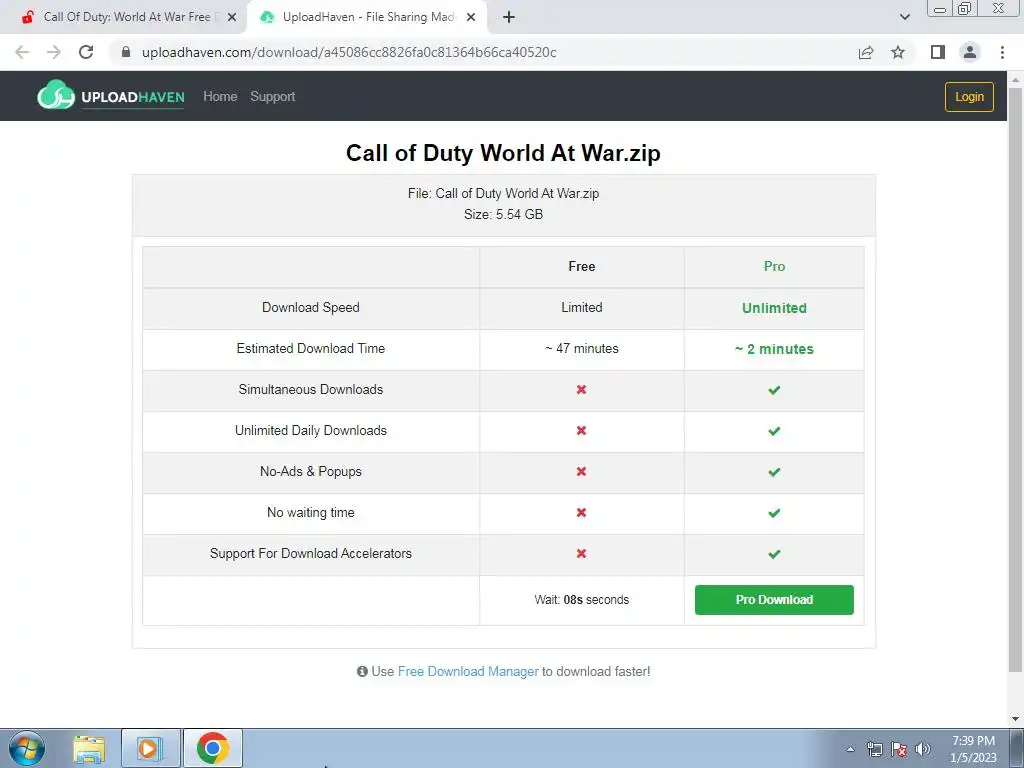Click the 'Free' column header
This screenshot has width=1024, height=768.
coord(581,266)
